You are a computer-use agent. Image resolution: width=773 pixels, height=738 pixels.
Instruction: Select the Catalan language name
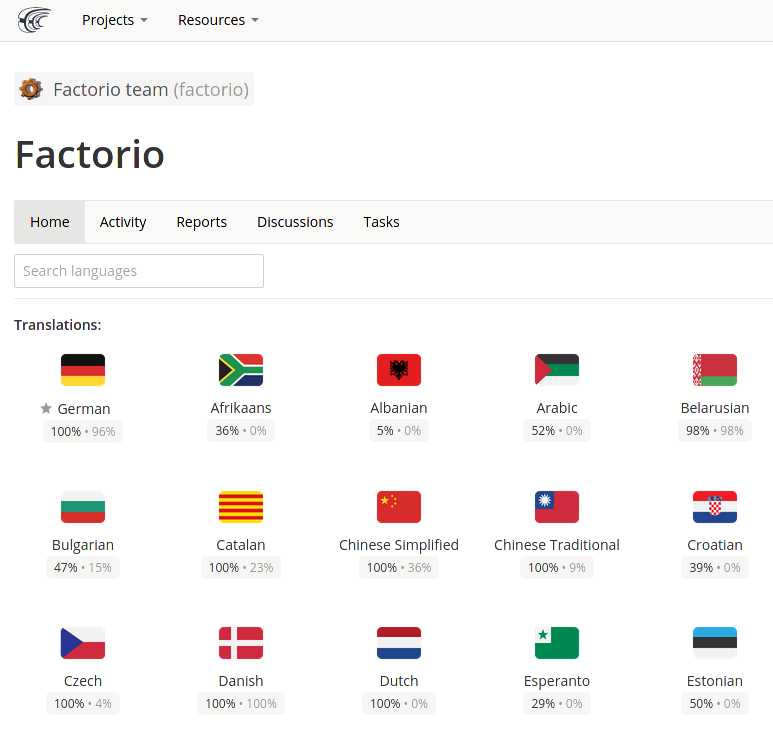coord(241,545)
